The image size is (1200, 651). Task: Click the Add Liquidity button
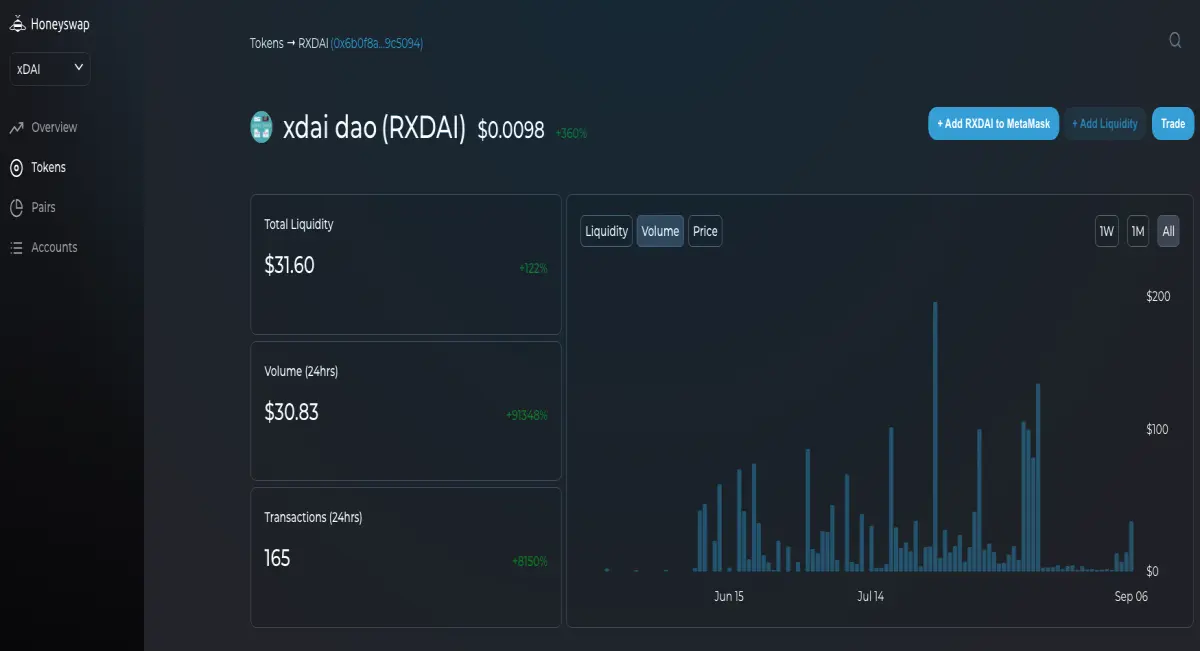[x=1105, y=124]
